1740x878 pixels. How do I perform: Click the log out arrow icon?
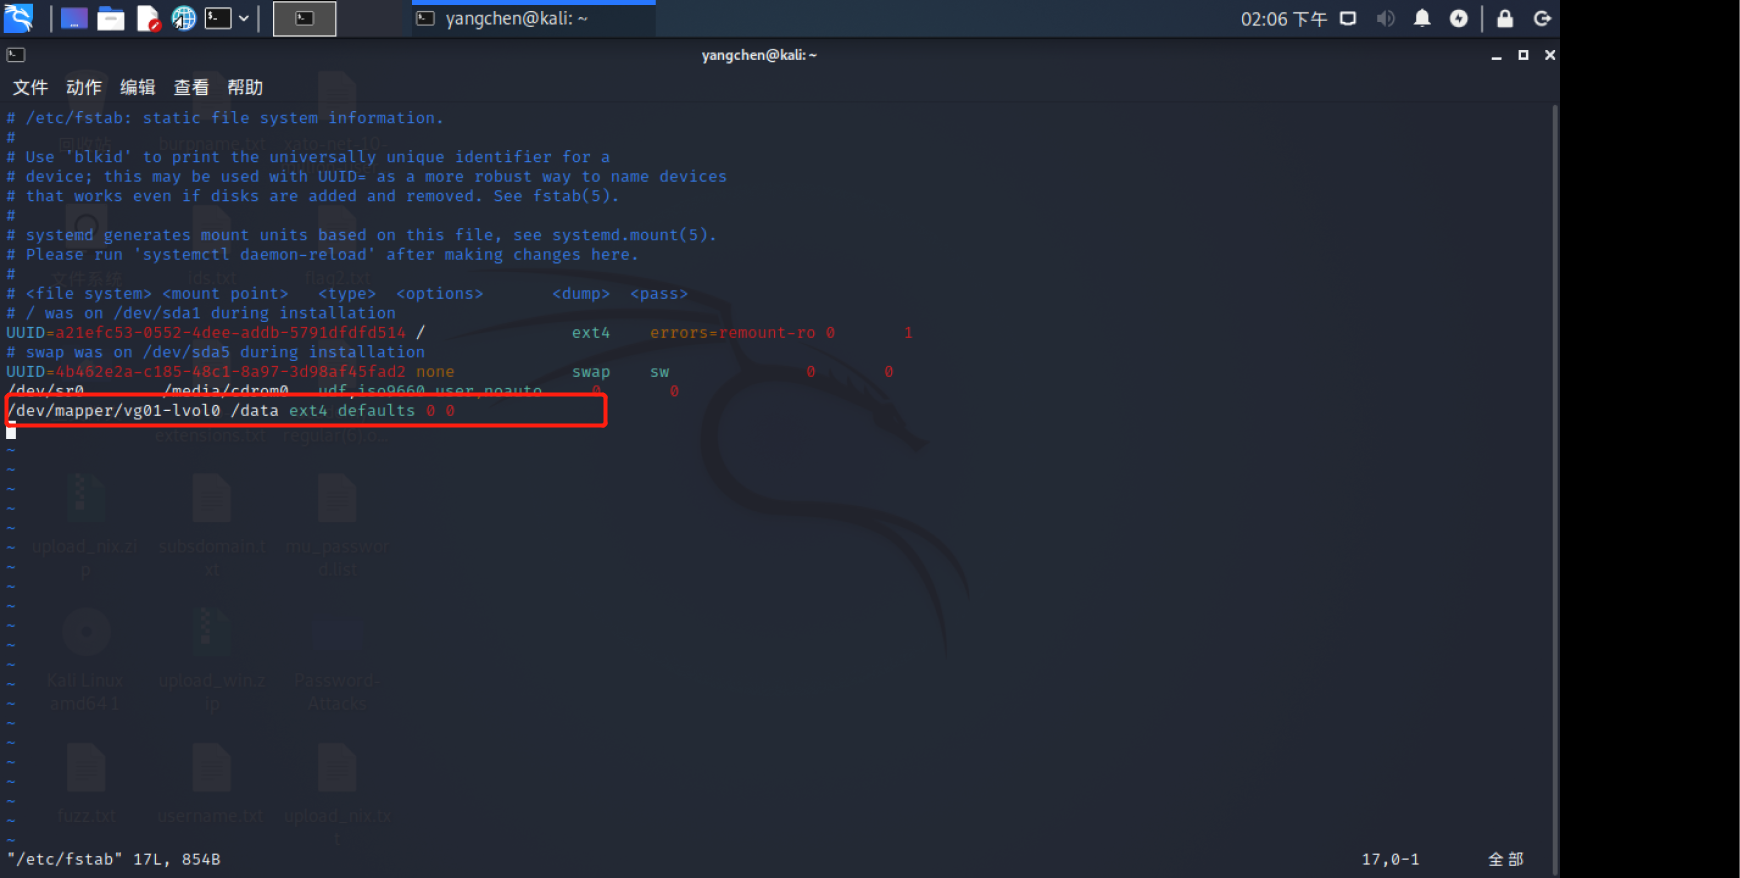click(1542, 18)
